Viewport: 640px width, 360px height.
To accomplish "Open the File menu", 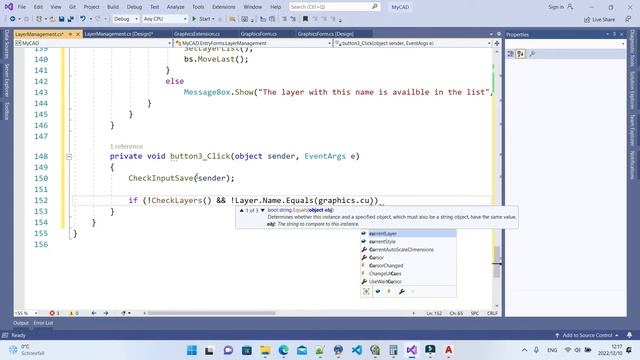I will [x=22, y=7].
